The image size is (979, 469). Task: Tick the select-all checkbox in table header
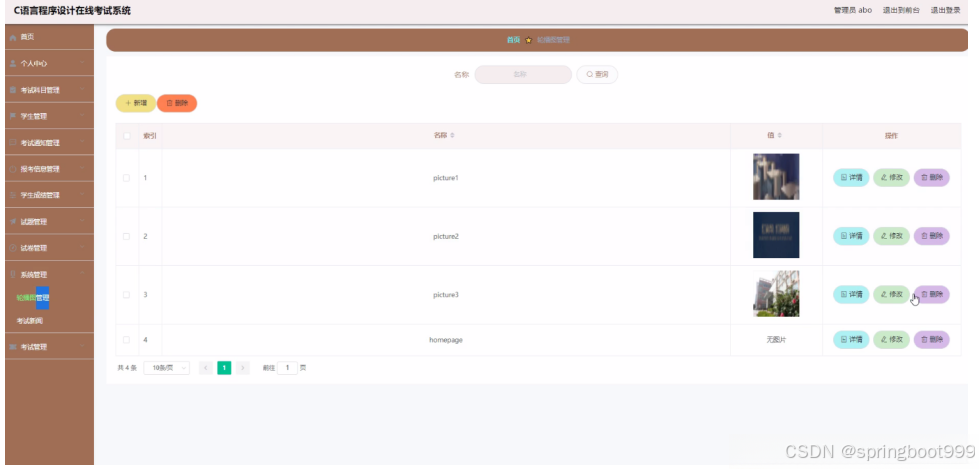[127, 136]
